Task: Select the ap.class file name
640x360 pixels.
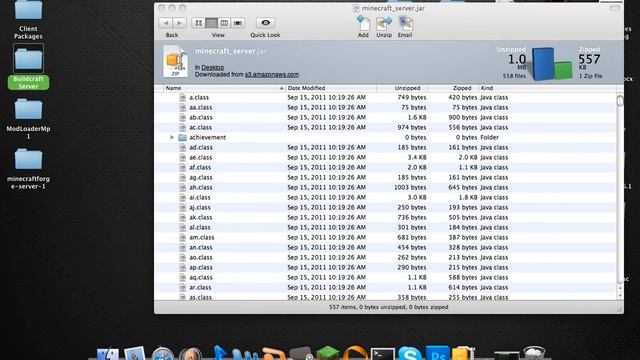Action: click(x=200, y=267)
